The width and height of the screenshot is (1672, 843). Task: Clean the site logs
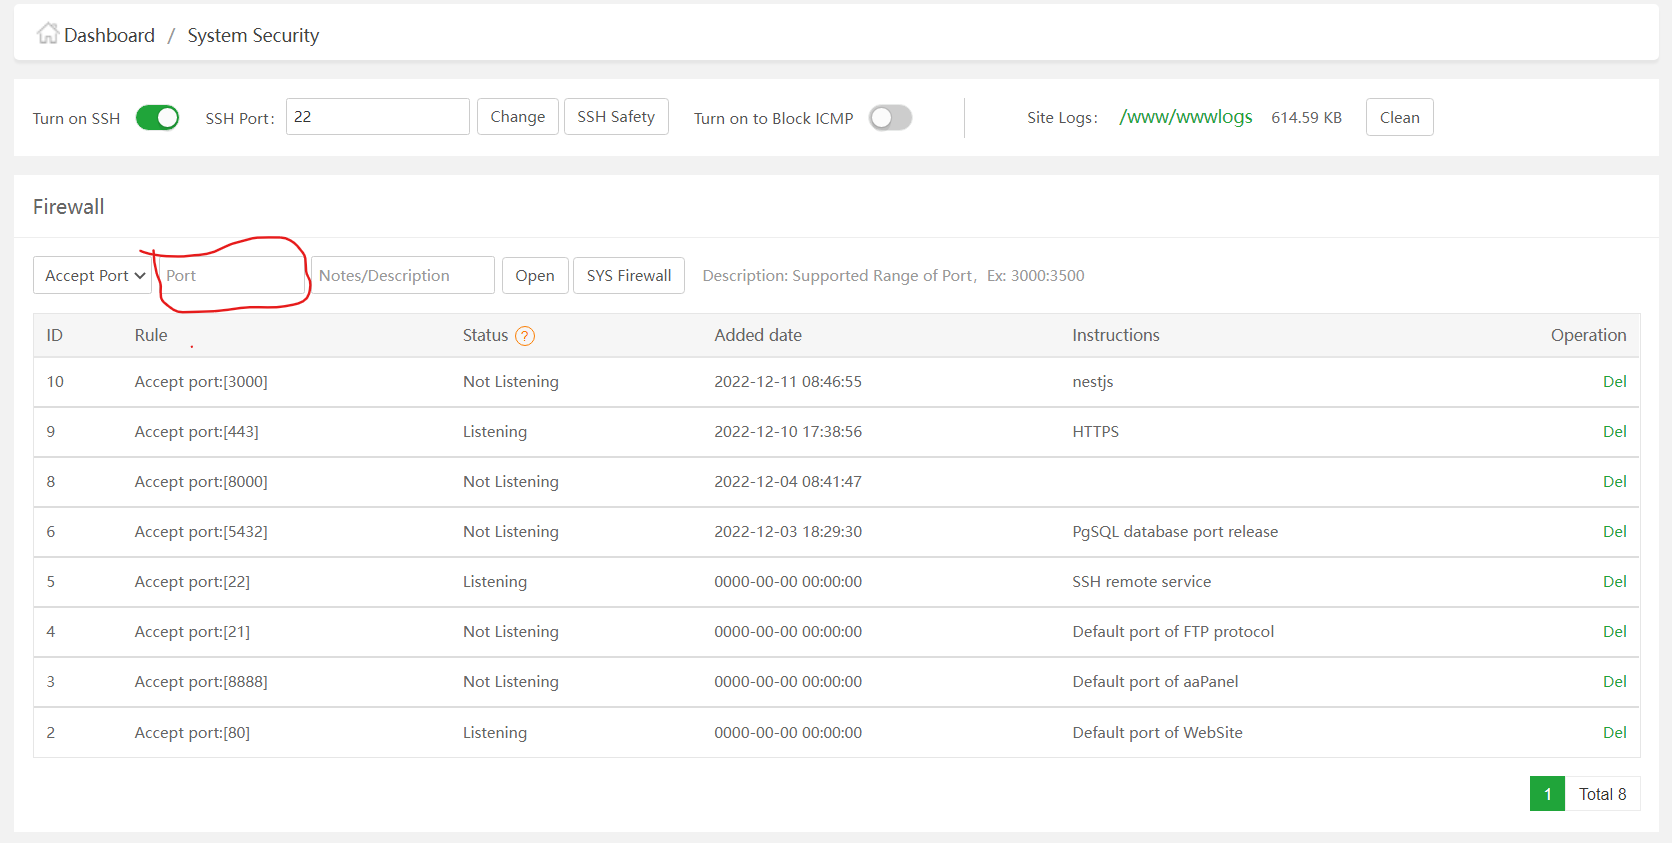pyautogui.click(x=1399, y=118)
